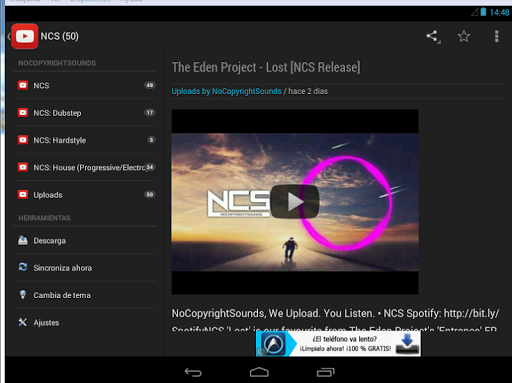Tap the Android recent apps button
This screenshot has height=383, width=512.
point(325,372)
